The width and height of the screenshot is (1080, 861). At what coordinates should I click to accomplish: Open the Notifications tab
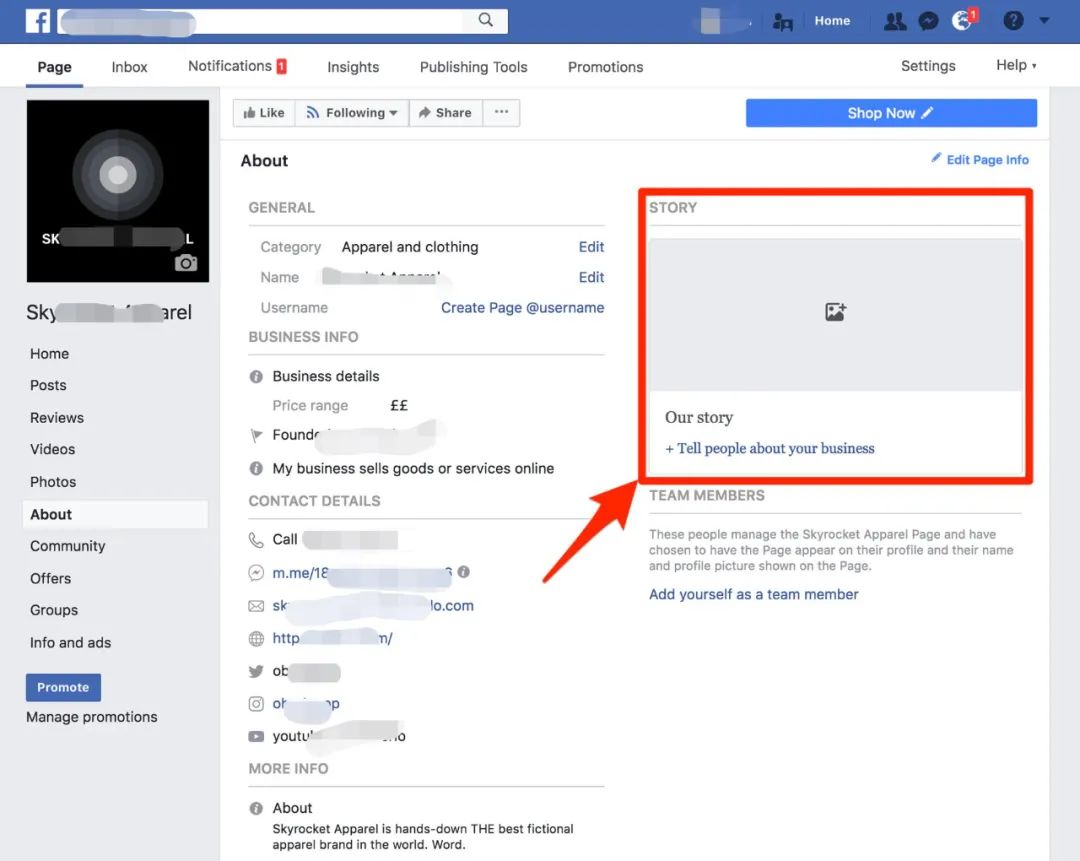click(237, 65)
